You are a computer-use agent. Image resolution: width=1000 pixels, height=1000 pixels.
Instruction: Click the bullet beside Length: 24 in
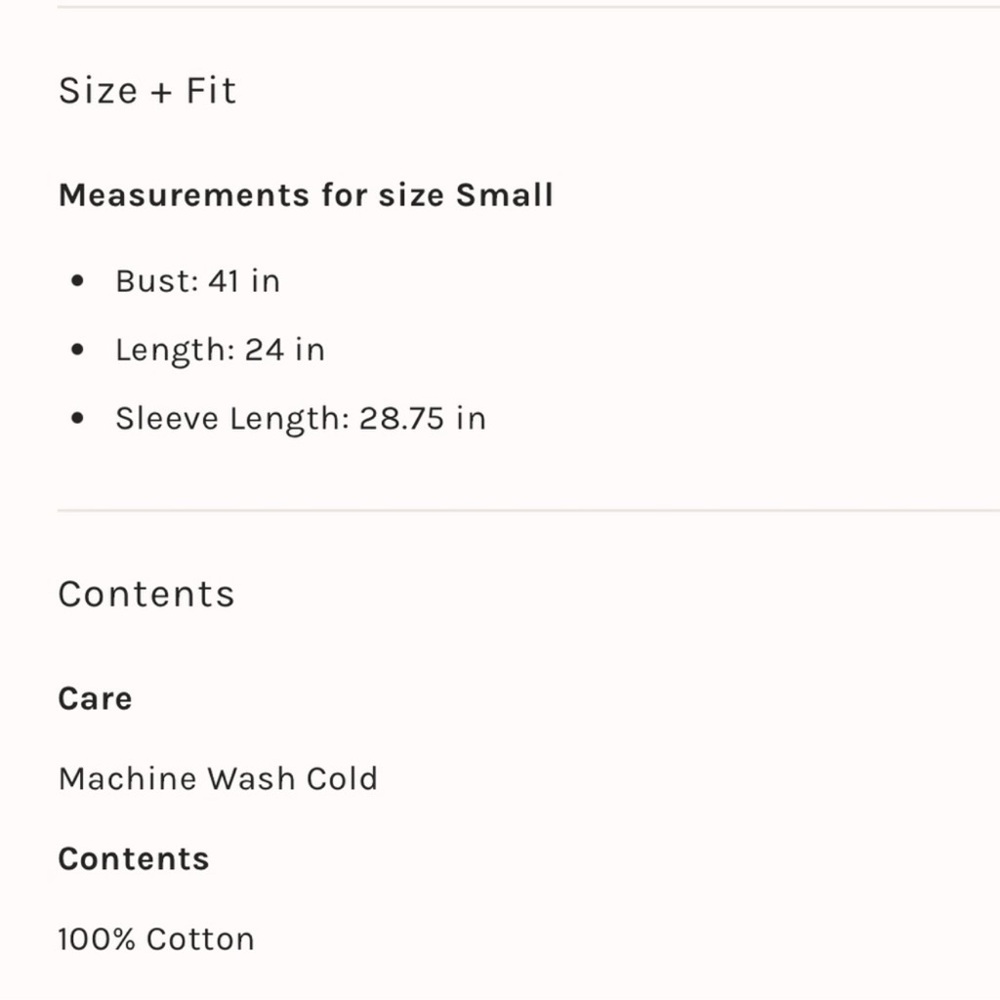coord(79,350)
